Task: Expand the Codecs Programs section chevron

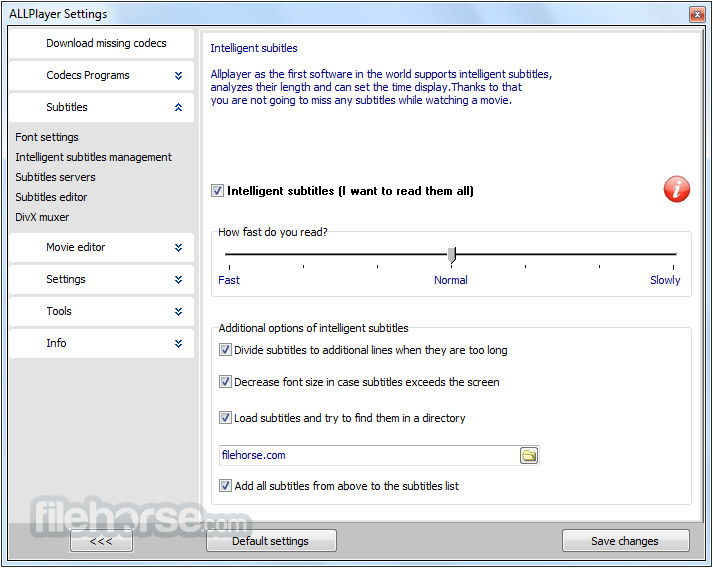Action: coord(178,75)
